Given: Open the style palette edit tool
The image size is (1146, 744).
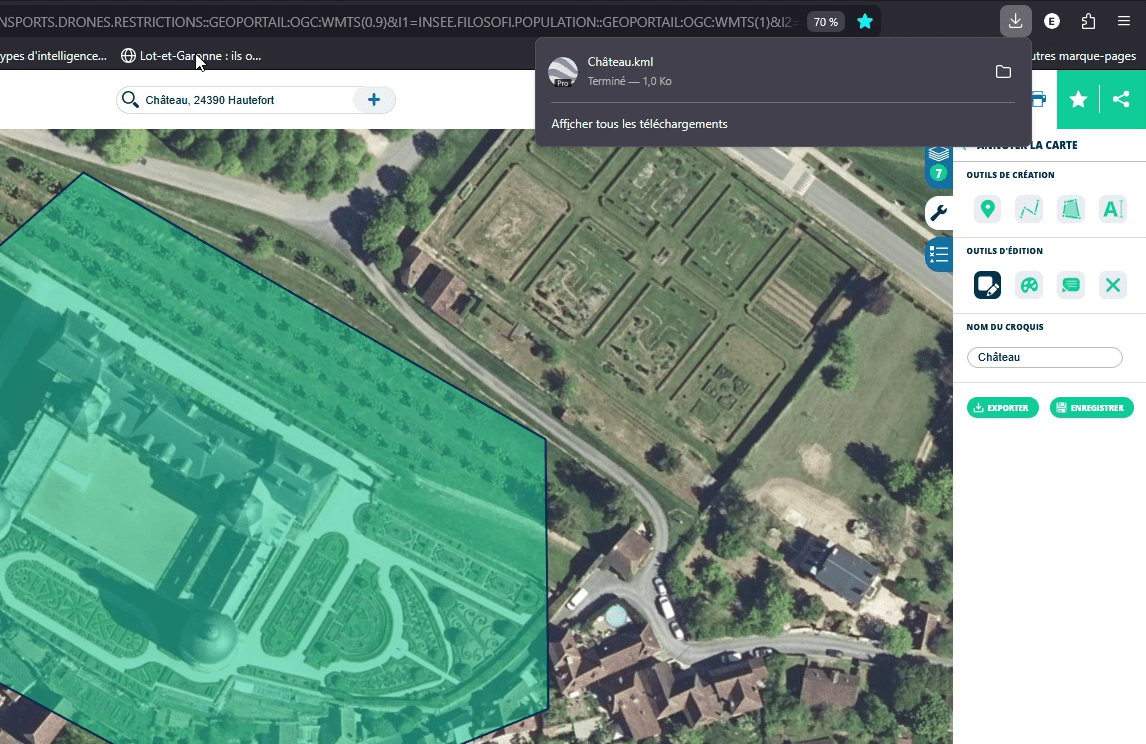Looking at the screenshot, I should 1029,285.
